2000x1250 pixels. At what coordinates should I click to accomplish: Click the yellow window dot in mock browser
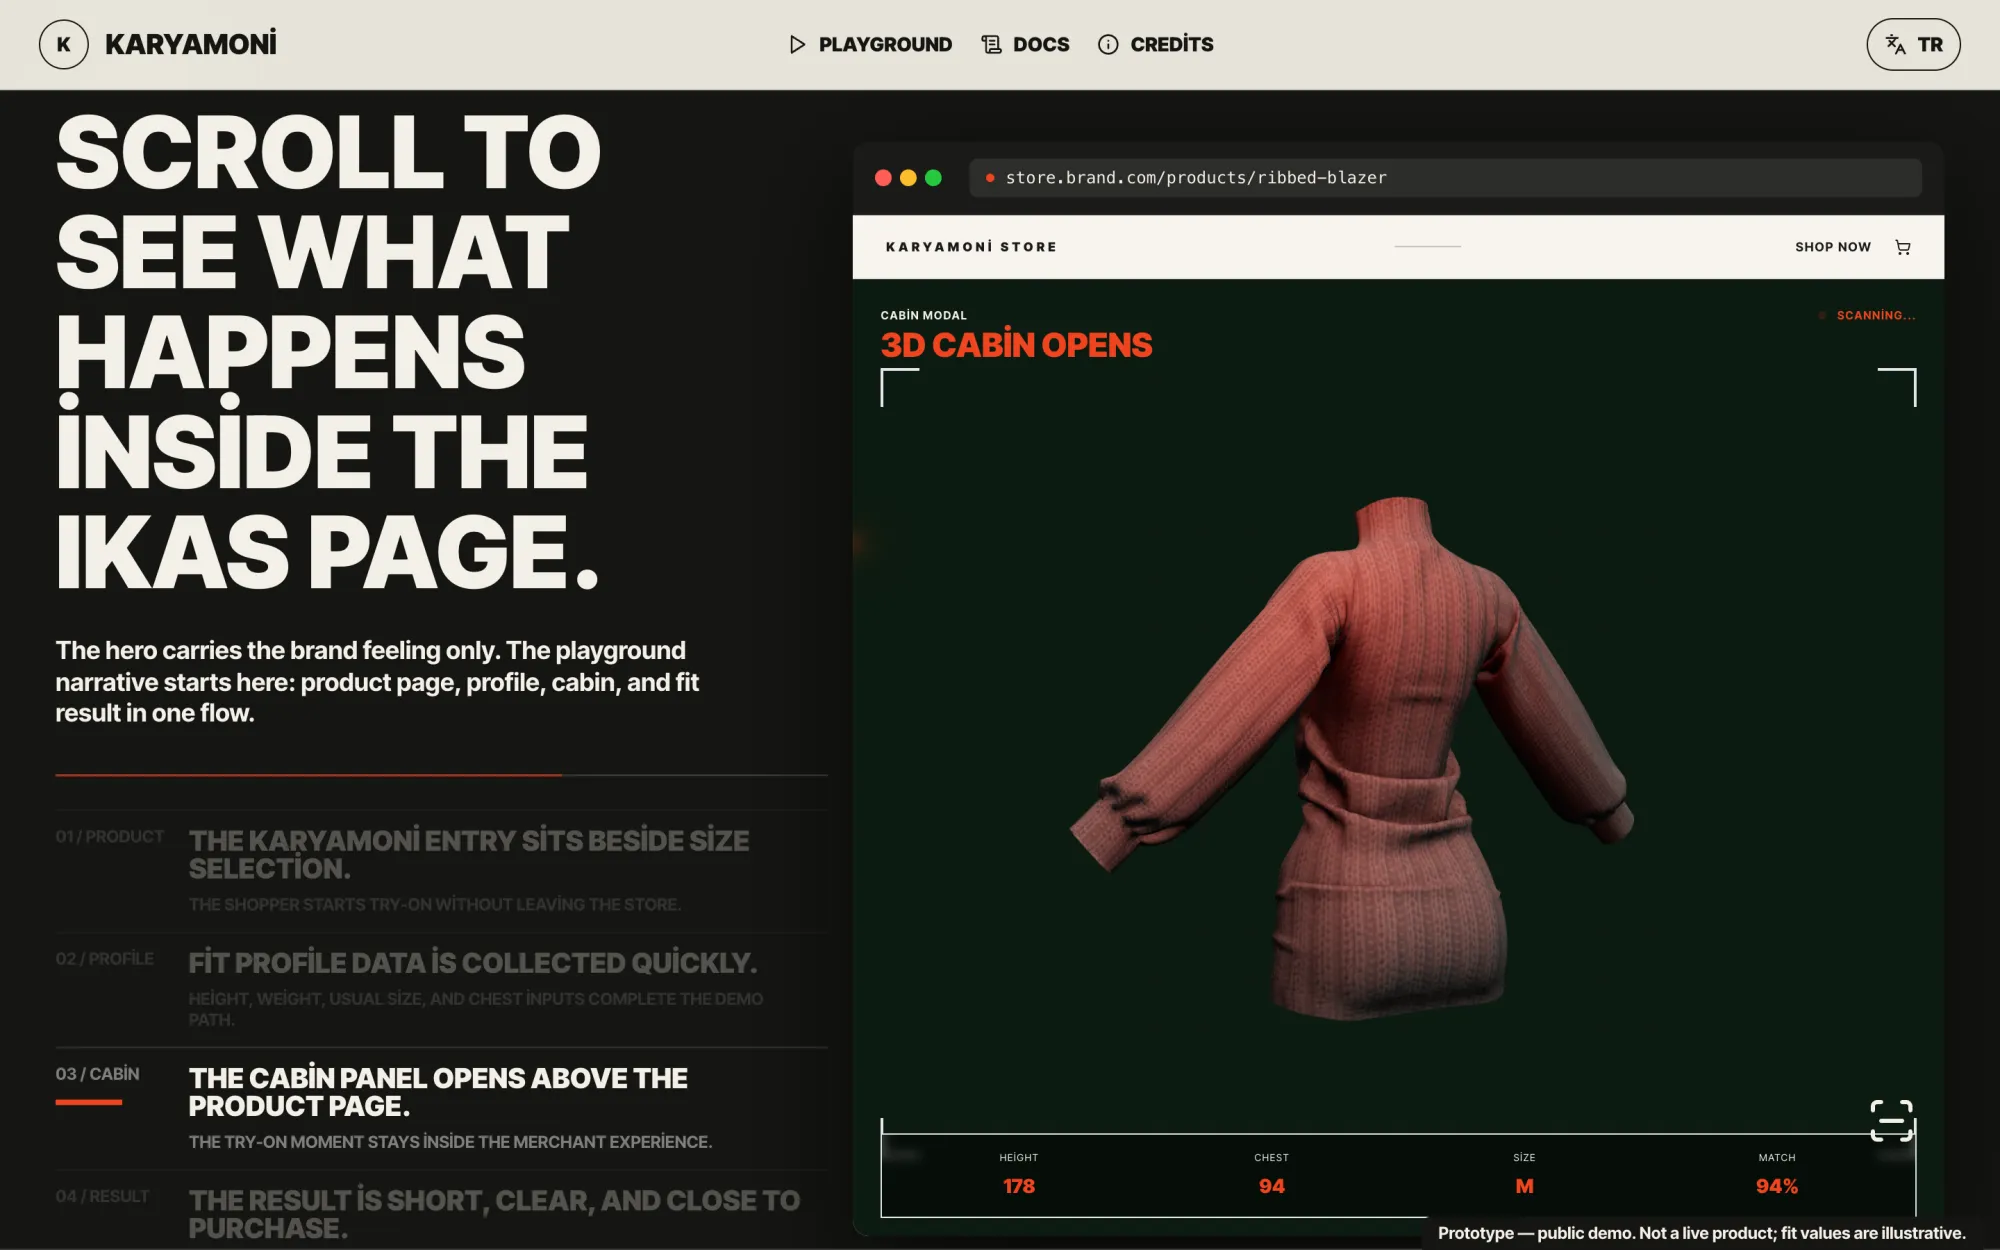pos(908,177)
